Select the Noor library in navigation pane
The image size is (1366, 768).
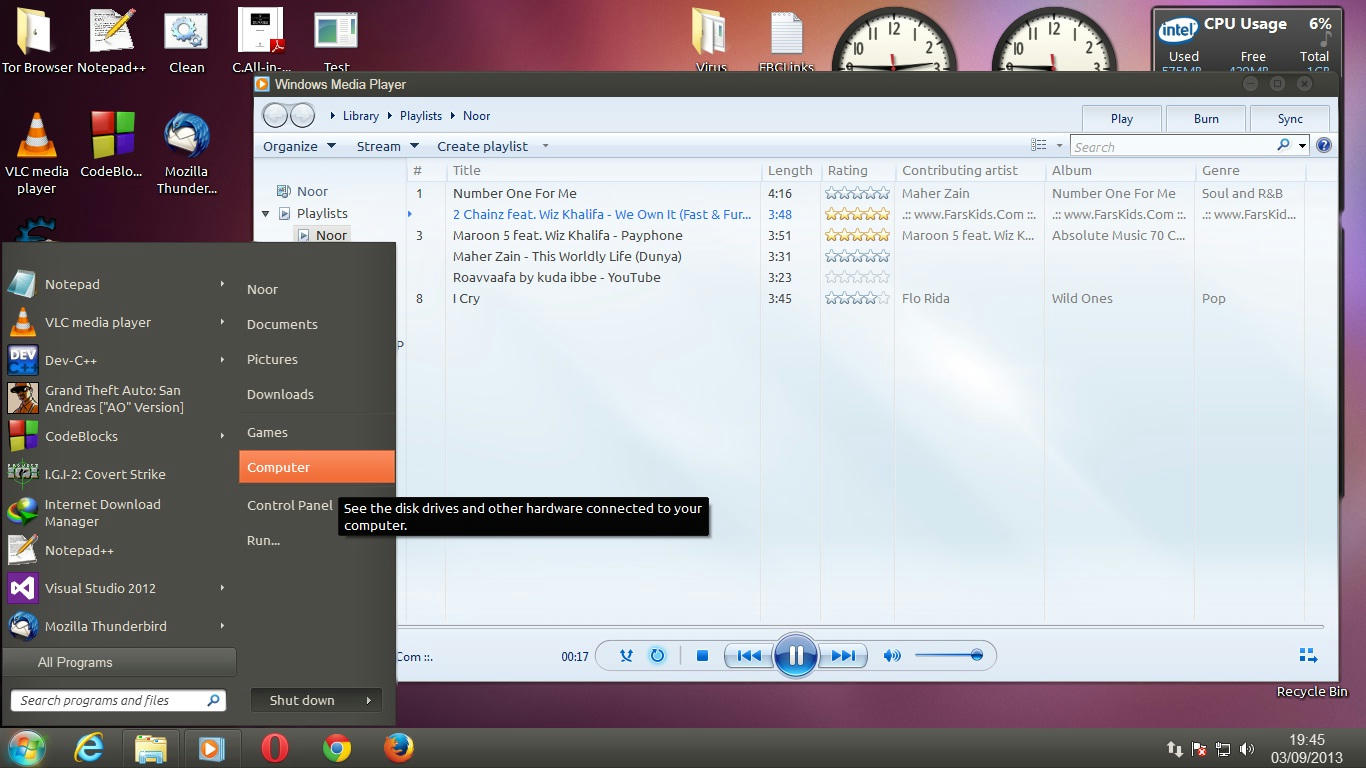(x=303, y=191)
